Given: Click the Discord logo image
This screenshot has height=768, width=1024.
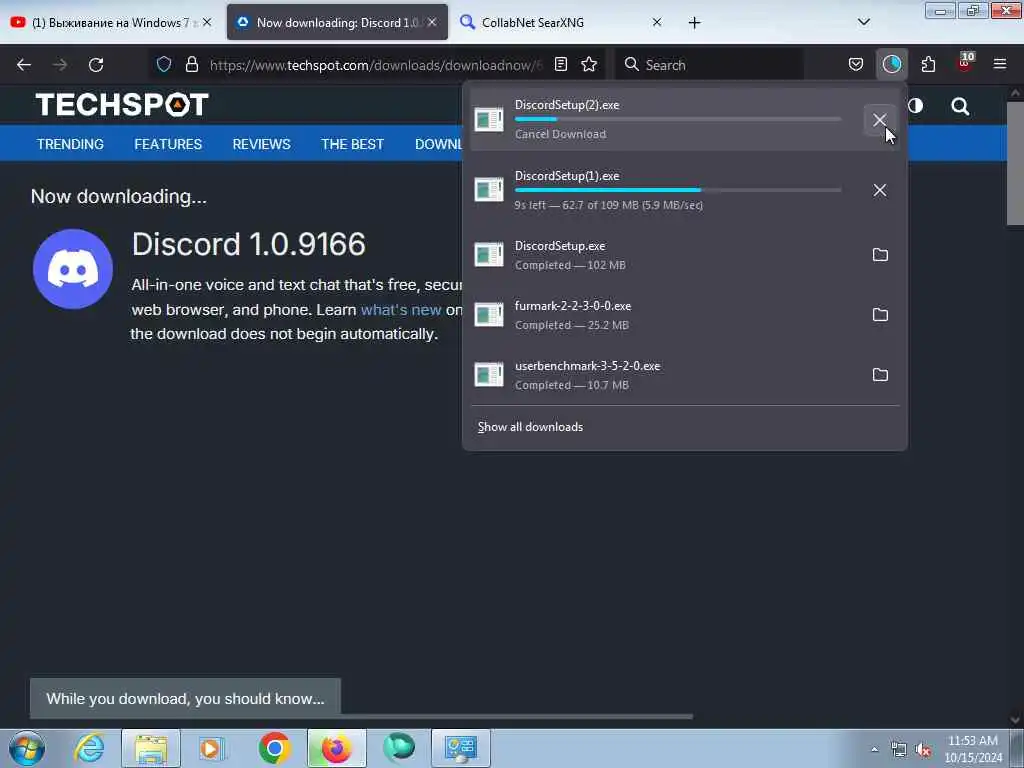Looking at the screenshot, I should (72, 268).
